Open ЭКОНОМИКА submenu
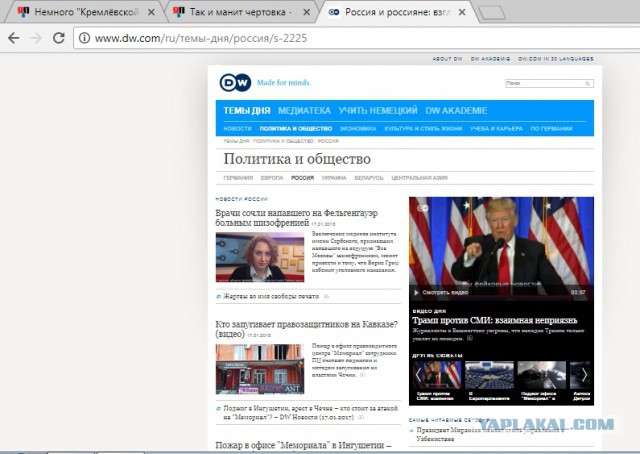 click(x=358, y=129)
